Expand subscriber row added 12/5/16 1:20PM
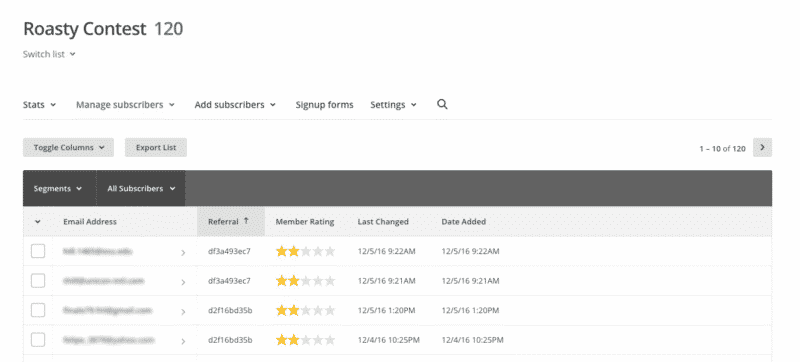Viewport: 800px width, 362px height. 183,311
